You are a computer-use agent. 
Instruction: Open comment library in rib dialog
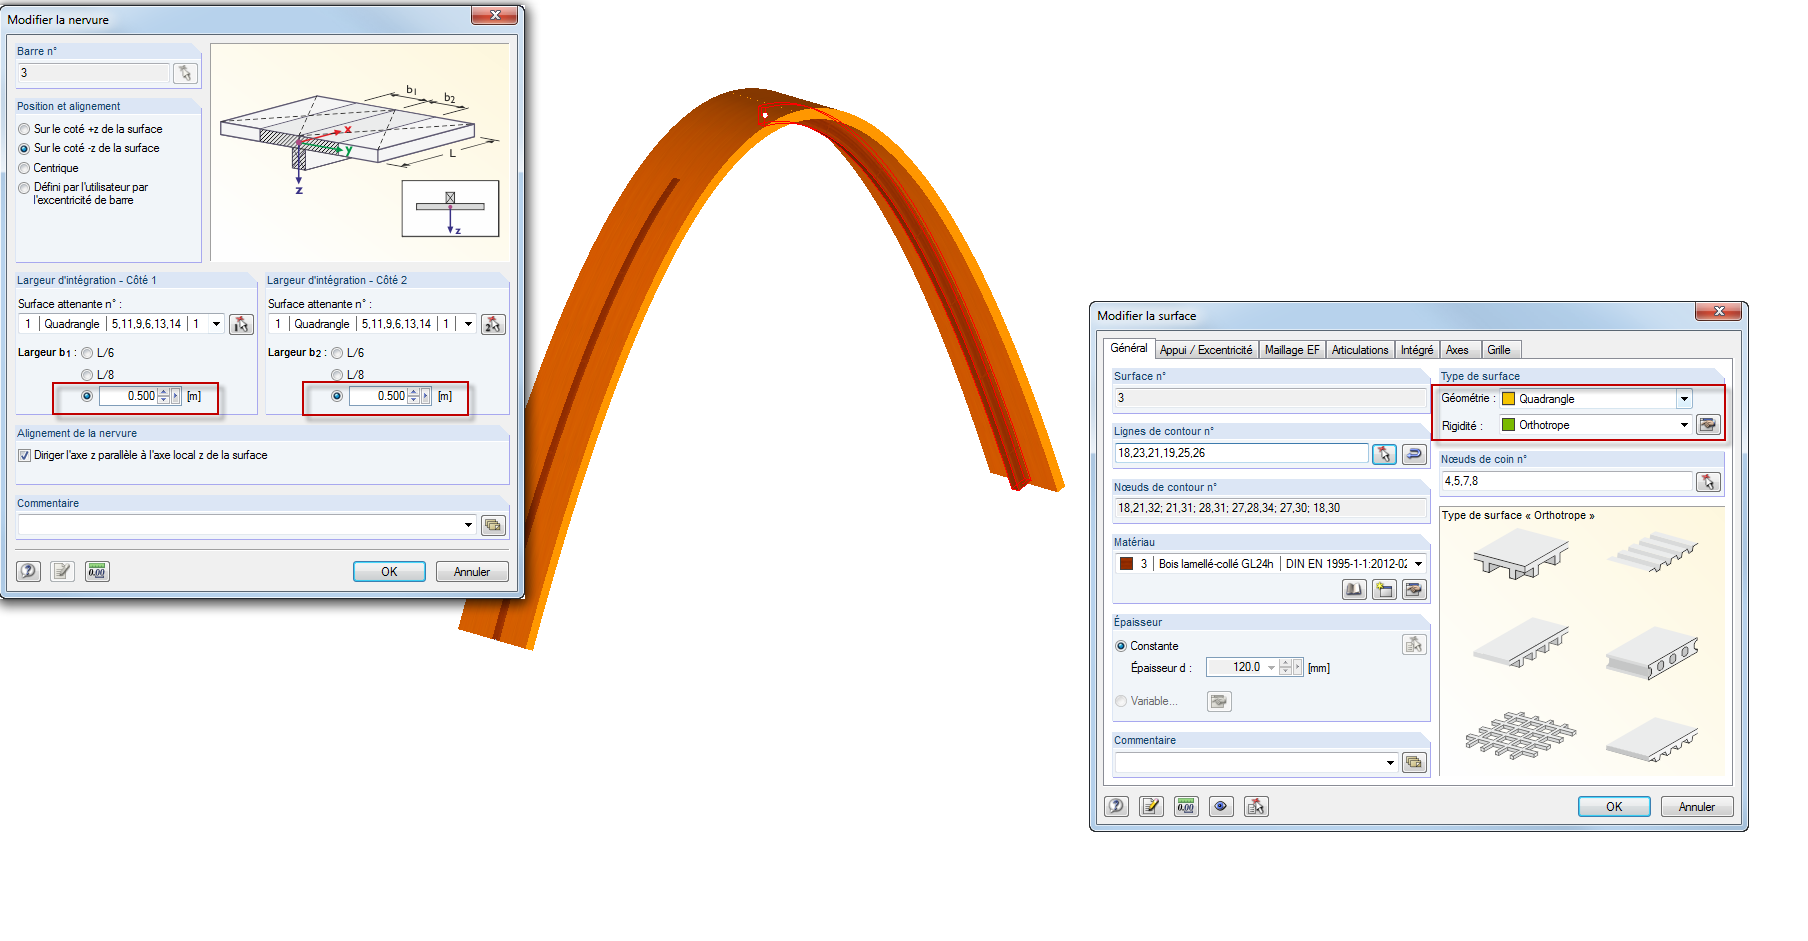(493, 525)
